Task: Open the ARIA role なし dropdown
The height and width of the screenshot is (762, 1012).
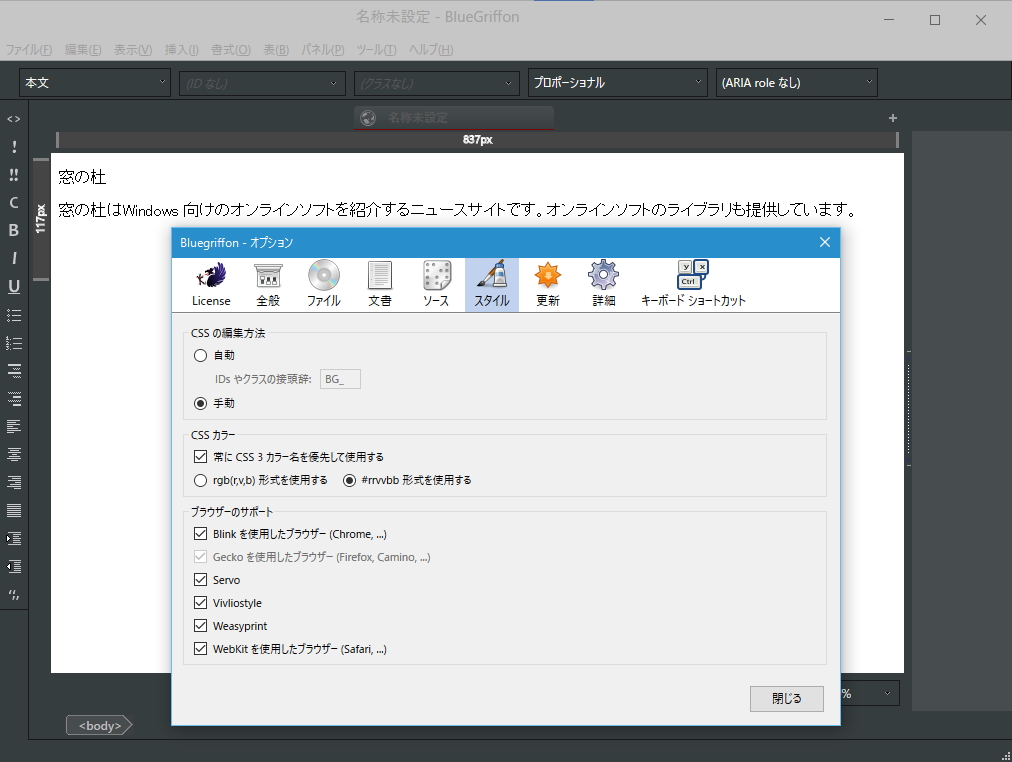Action: [796, 83]
